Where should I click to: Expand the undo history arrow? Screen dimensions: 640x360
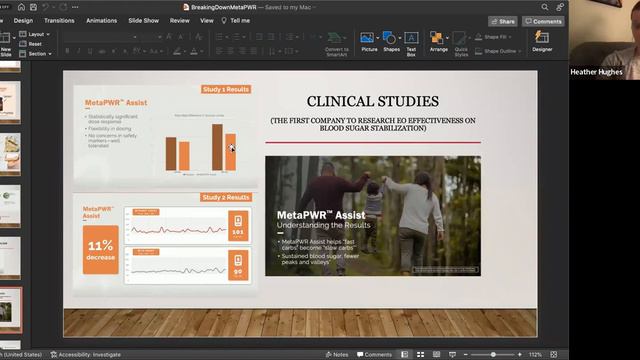pos(53,7)
